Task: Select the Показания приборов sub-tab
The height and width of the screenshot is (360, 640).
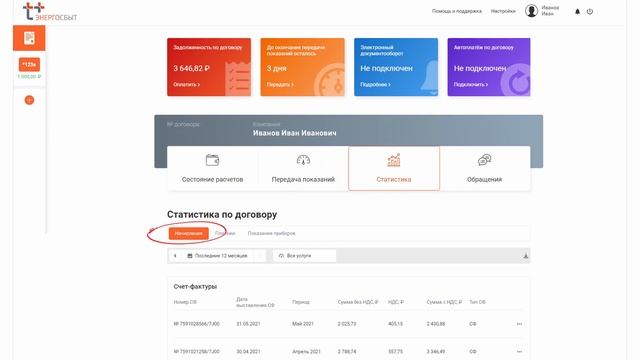Action: click(x=271, y=233)
